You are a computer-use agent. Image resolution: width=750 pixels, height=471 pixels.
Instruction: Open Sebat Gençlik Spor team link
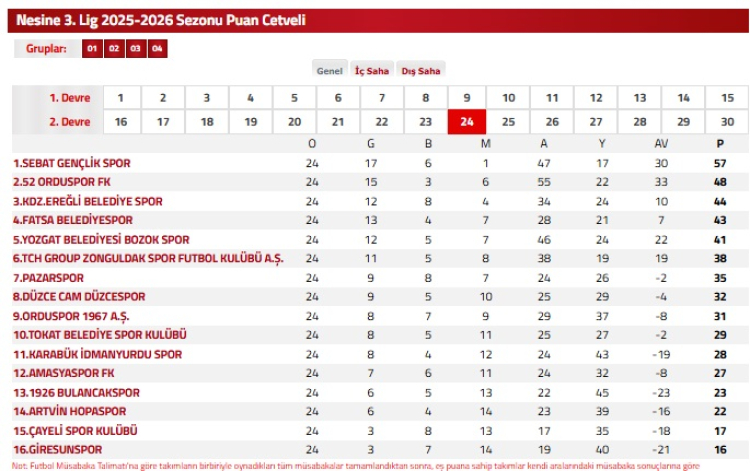[x=72, y=163]
